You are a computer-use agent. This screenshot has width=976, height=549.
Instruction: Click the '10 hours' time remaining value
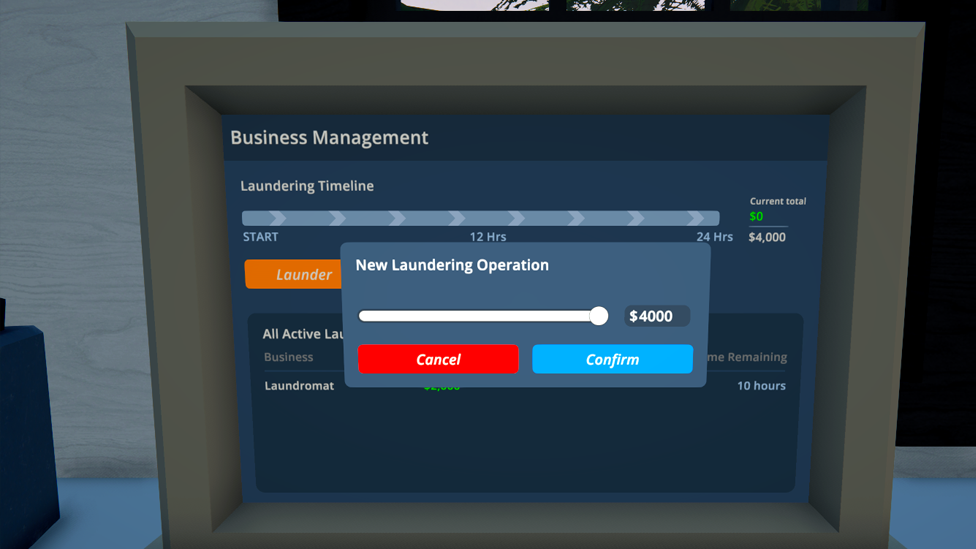(x=761, y=385)
